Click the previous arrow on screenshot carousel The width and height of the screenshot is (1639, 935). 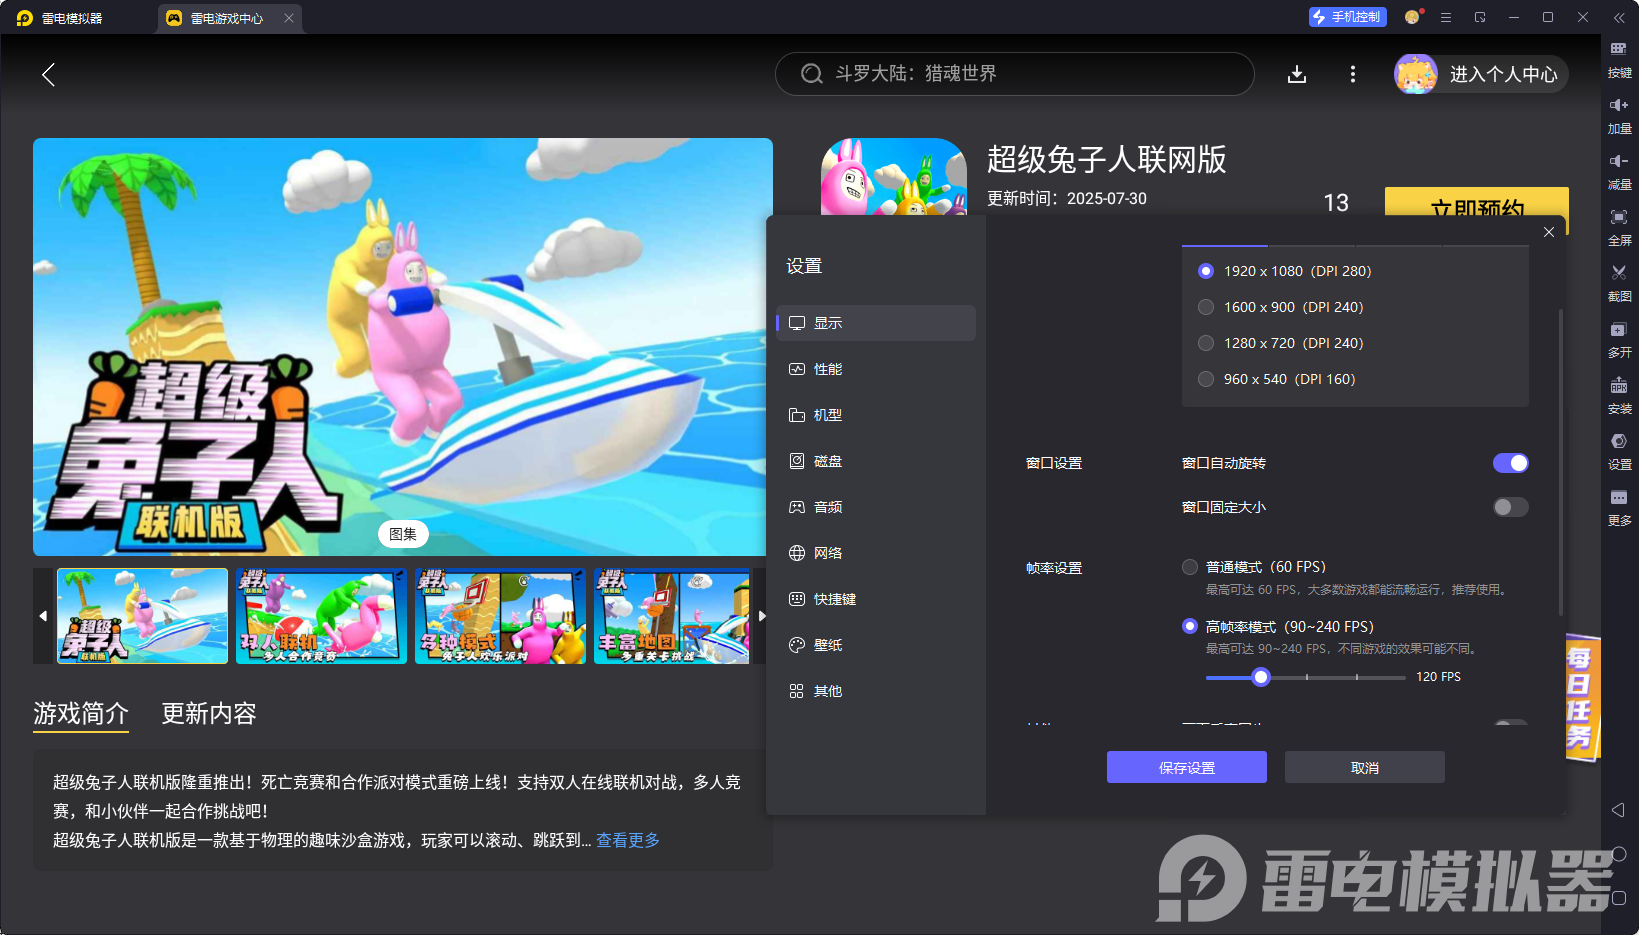pyautogui.click(x=42, y=616)
